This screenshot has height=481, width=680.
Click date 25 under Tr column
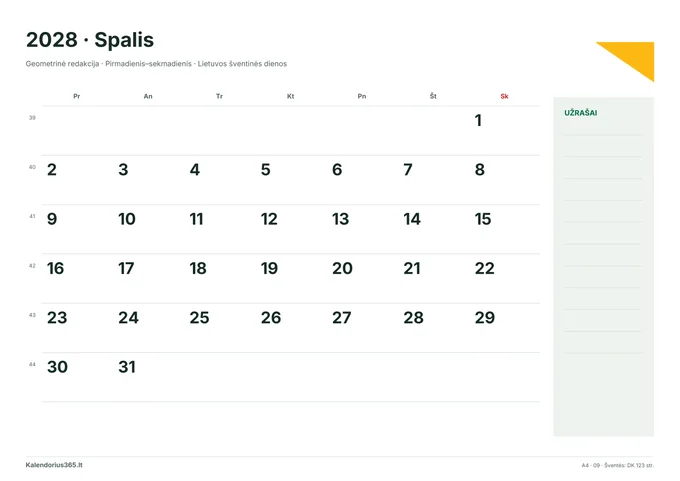[x=199, y=318]
